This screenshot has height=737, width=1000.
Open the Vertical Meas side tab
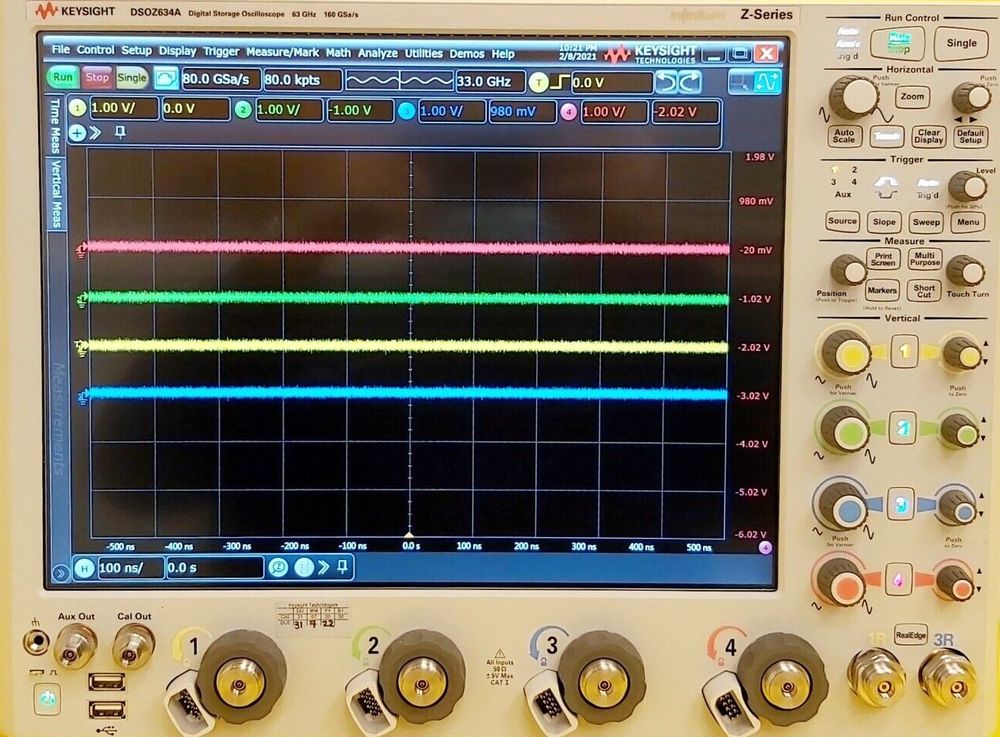pos(56,194)
